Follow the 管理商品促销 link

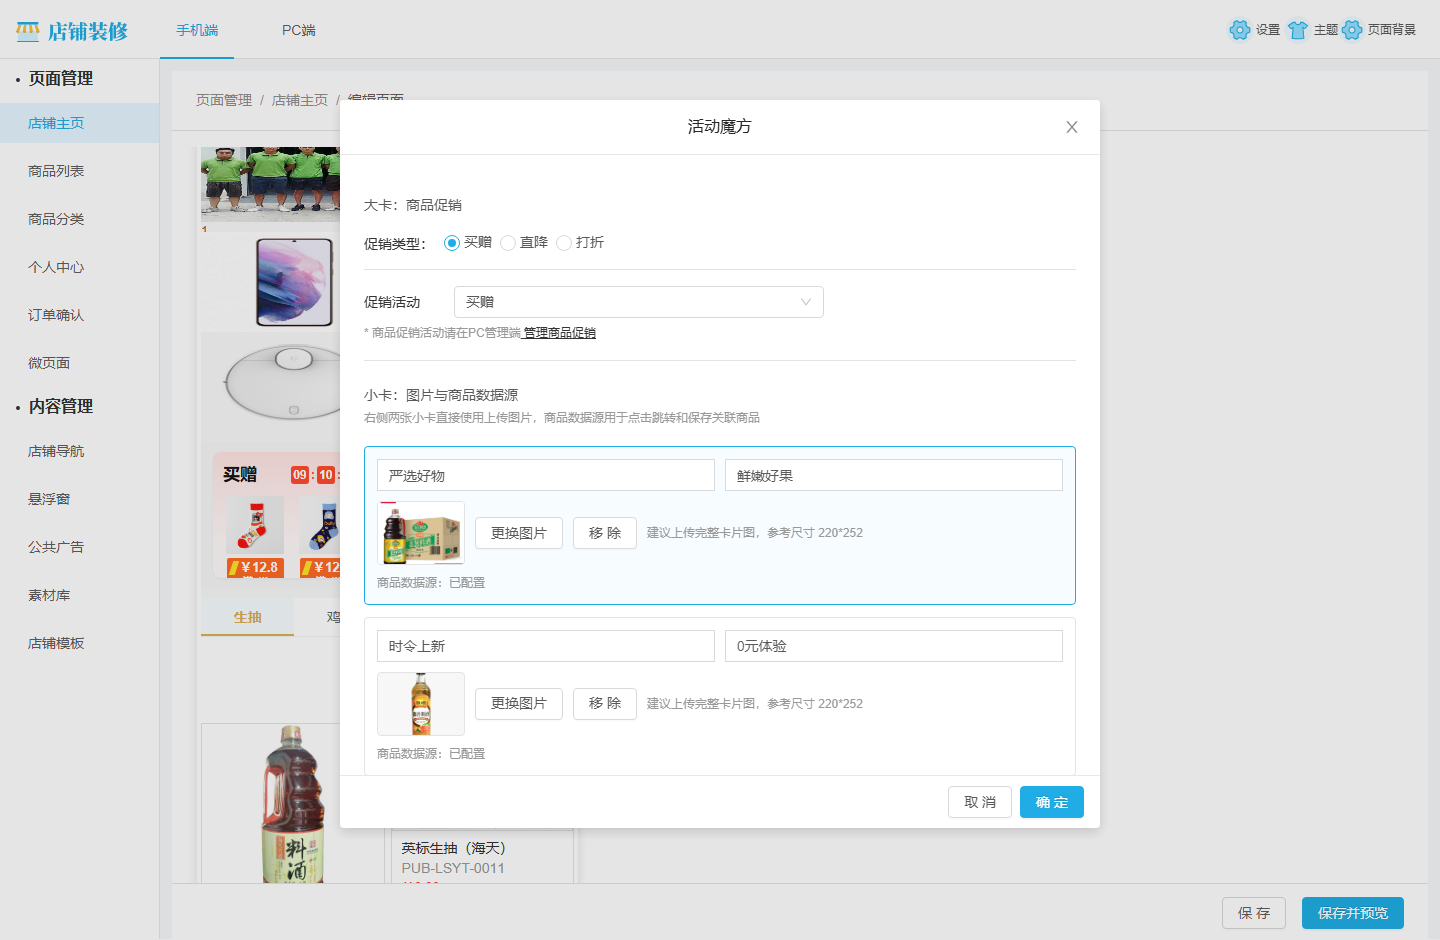pos(560,333)
